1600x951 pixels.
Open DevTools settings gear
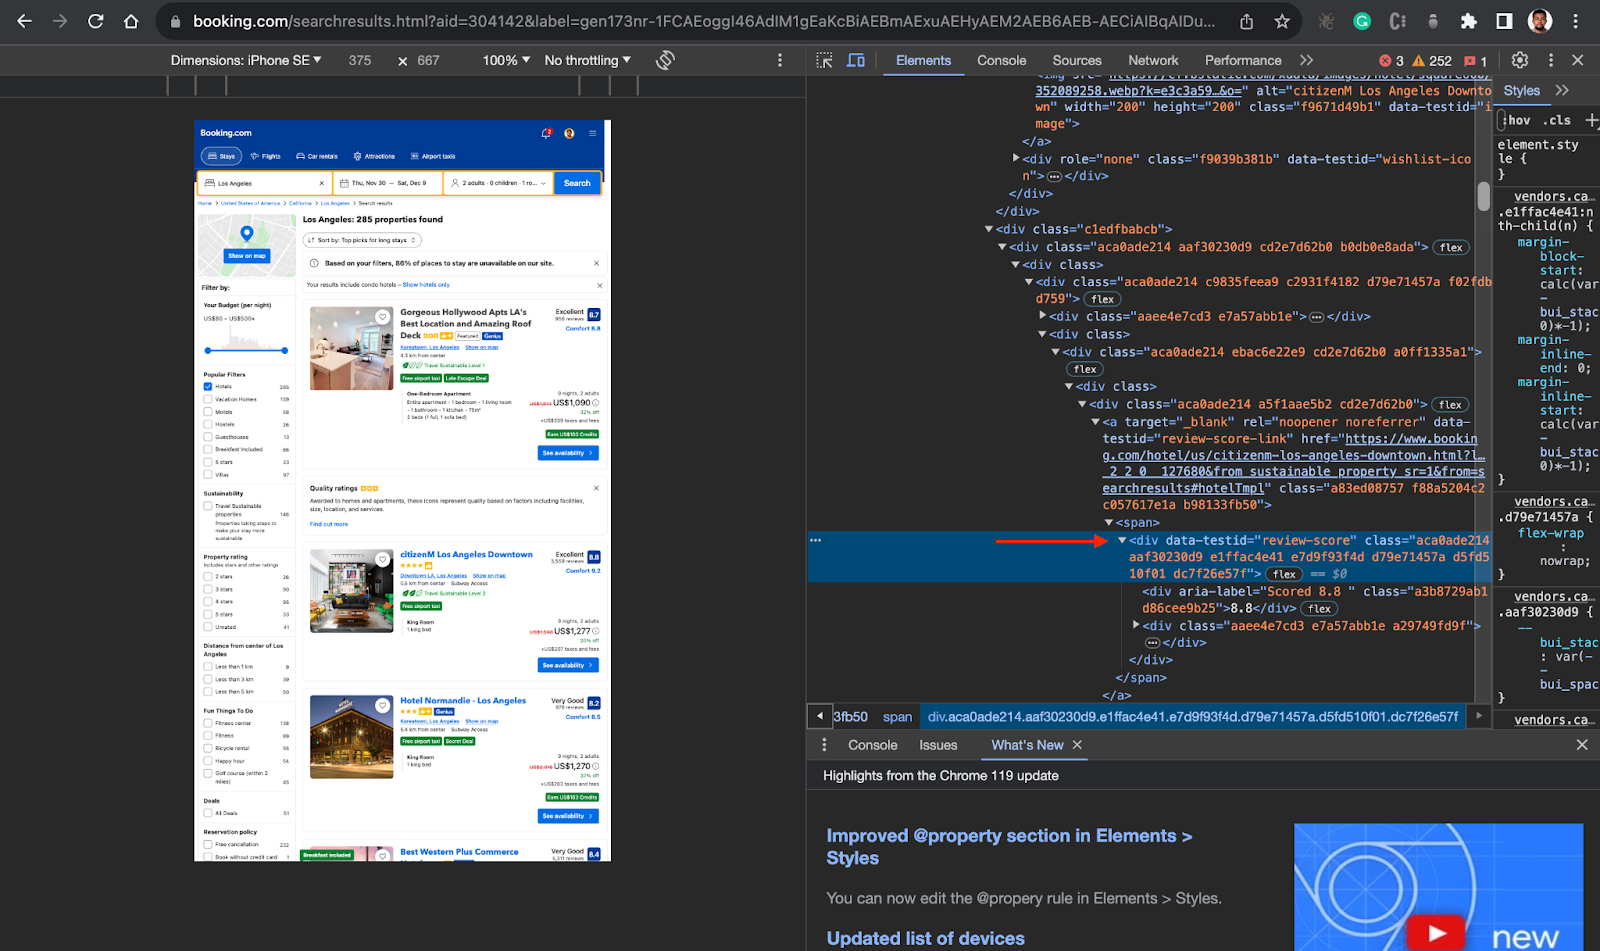(1520, 60)
